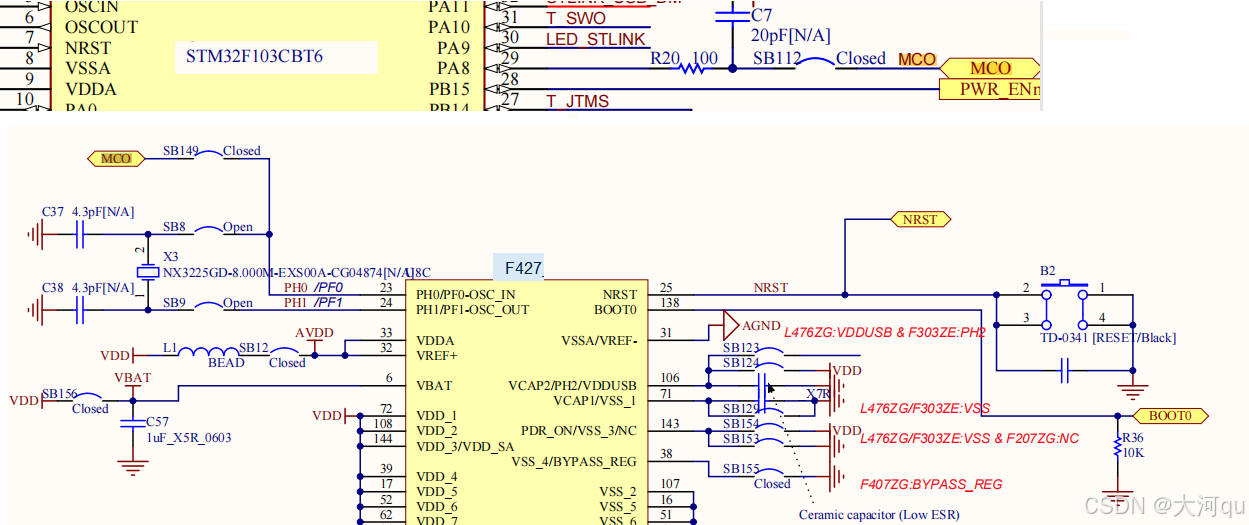Click the AVDD net label
This screenshot has width=1249, height=525.
click(x=315, y=333)
